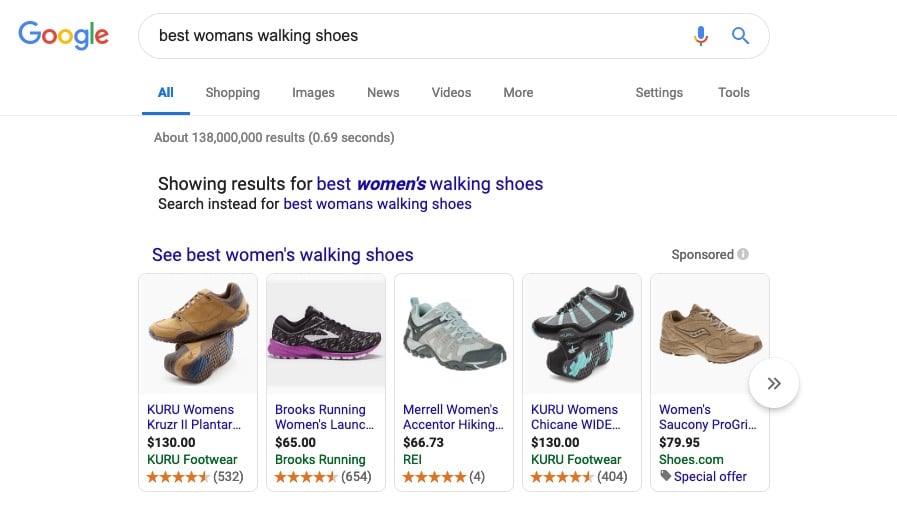Open 'See best women's walking shoes' heading link

click(x=283, y=255)
